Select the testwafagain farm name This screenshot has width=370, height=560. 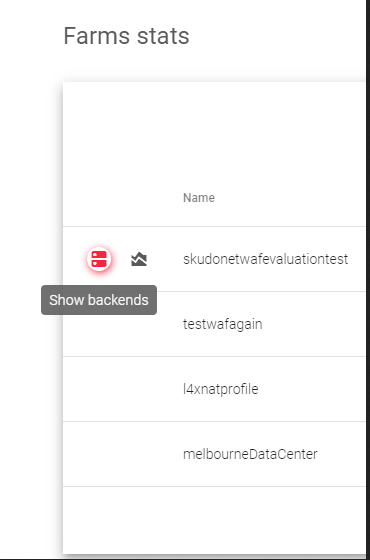[222, 324]
